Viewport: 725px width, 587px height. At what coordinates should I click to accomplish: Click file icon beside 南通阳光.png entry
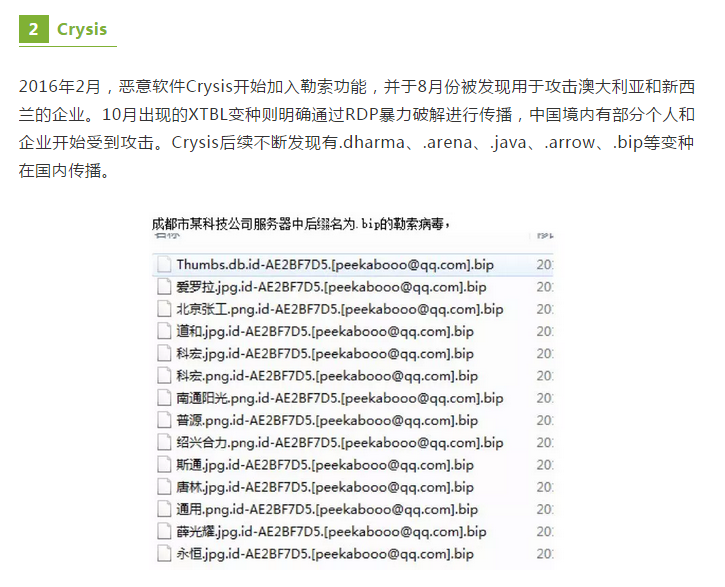tap(164, 397)
